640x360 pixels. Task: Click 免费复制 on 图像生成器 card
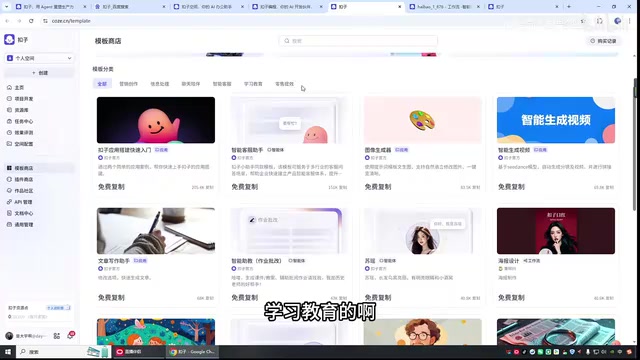[378, 187]
